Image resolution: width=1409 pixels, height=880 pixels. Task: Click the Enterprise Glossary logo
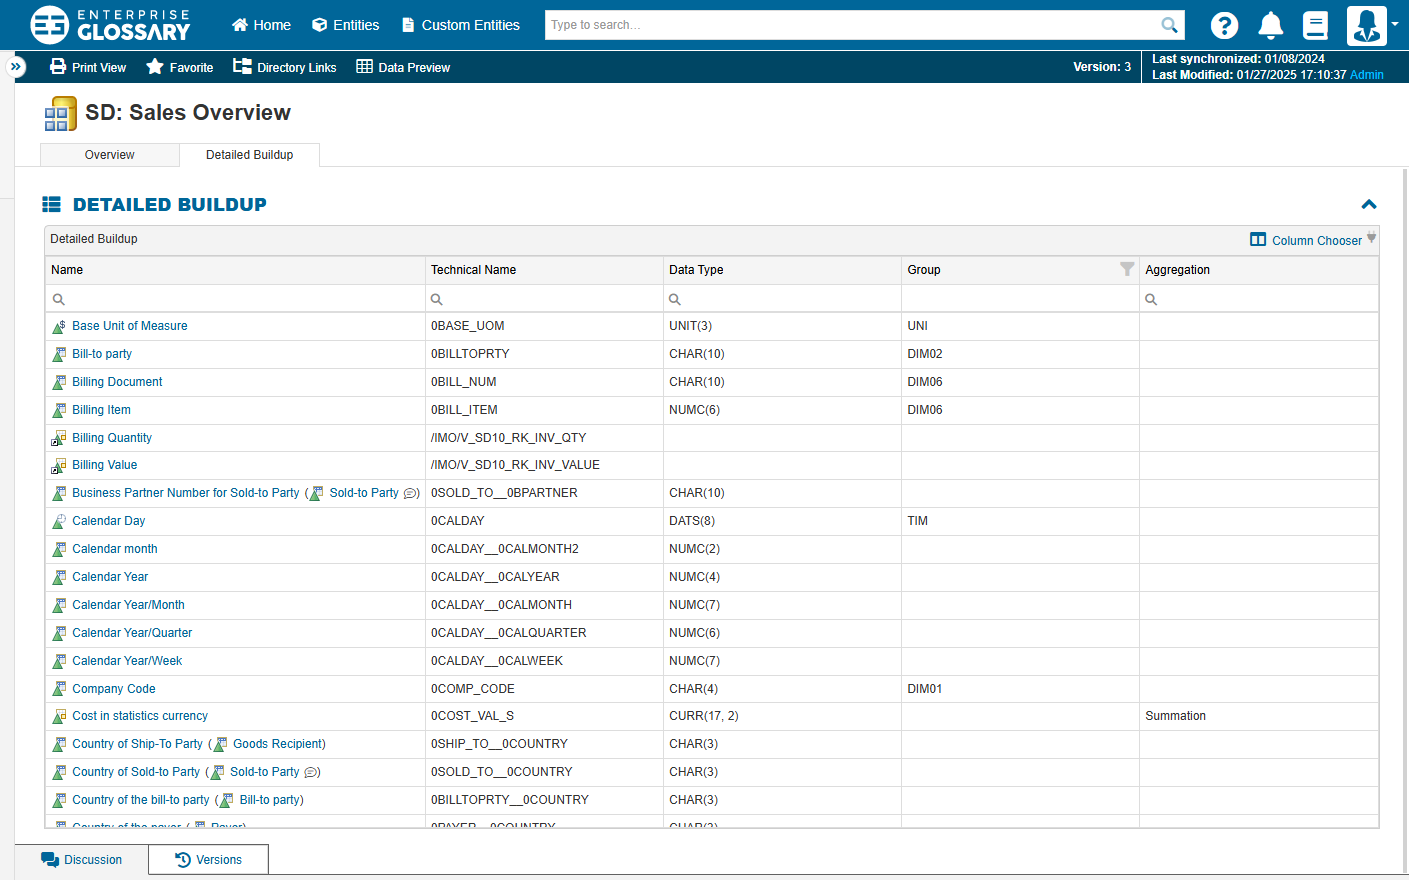(x=110, y=25)
